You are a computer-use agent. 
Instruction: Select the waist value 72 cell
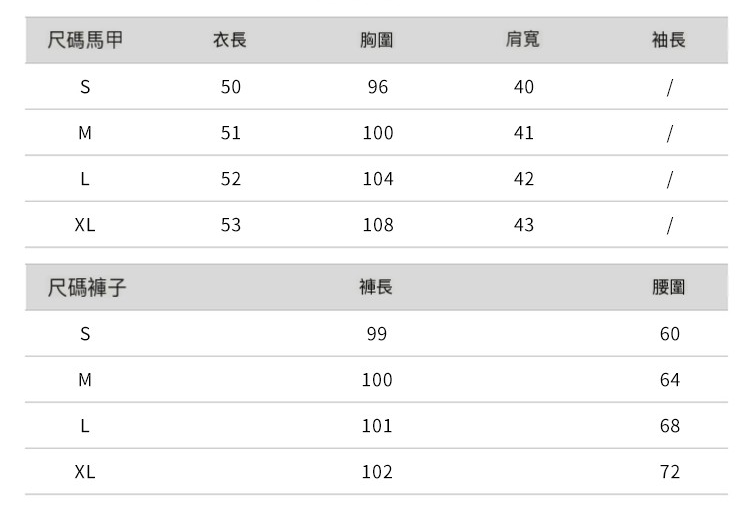point(669,472)
